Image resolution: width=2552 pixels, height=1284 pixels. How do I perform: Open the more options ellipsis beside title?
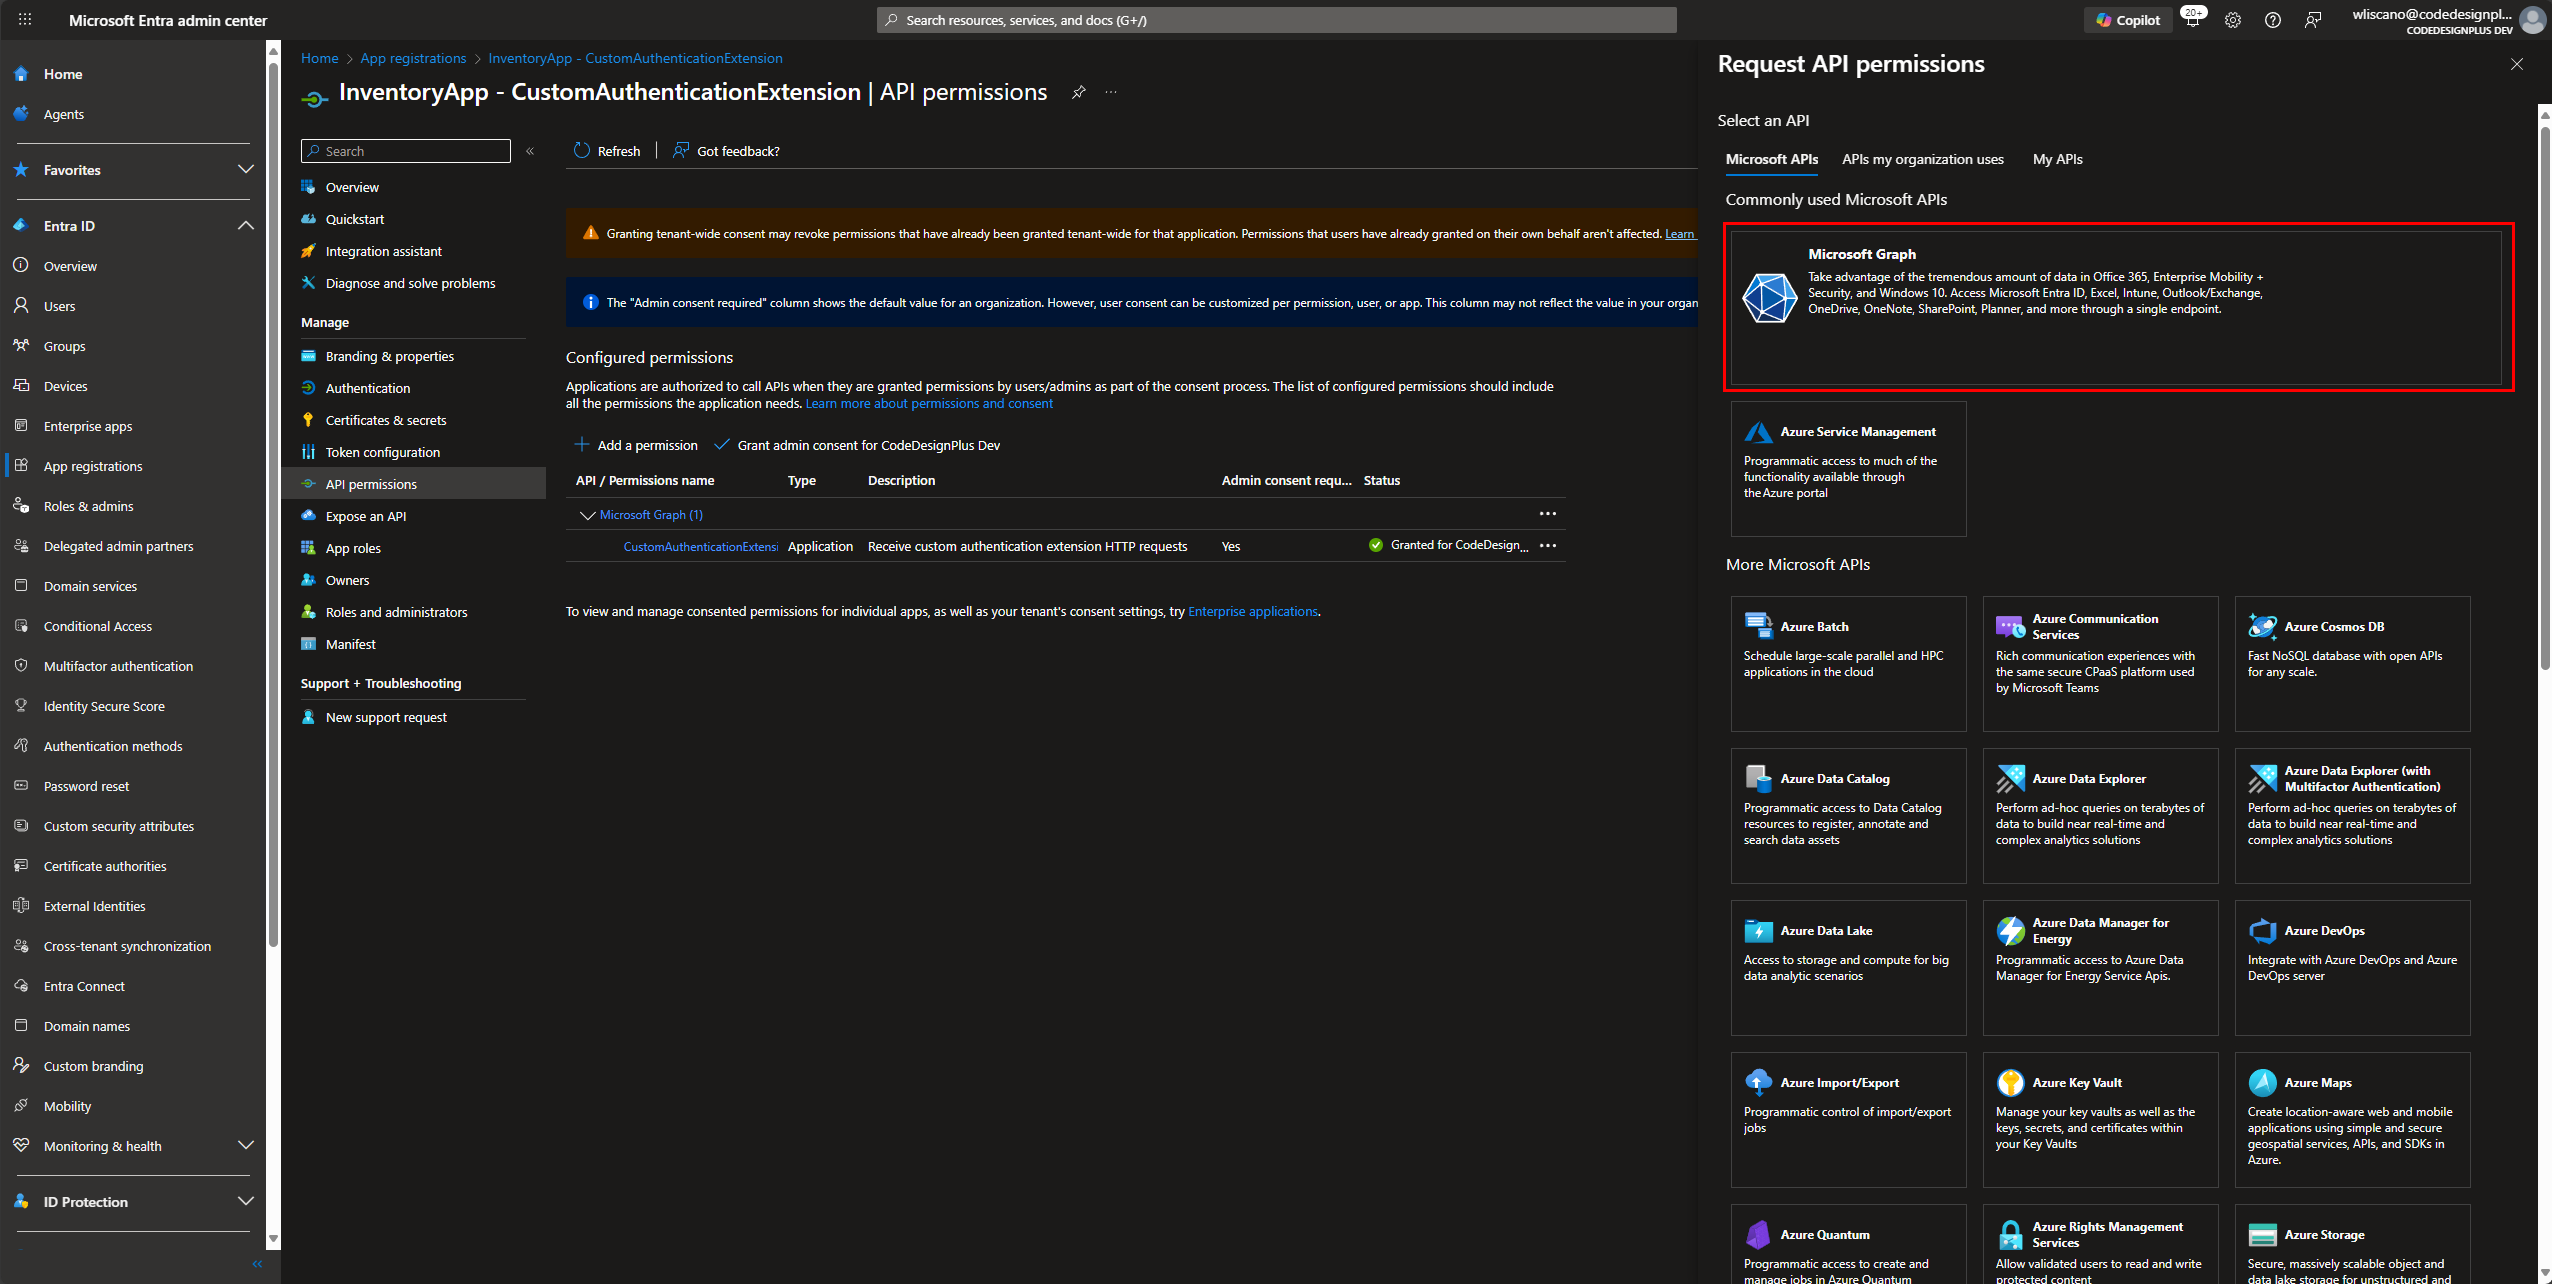pyautogui.click(x=1111, y=92)
